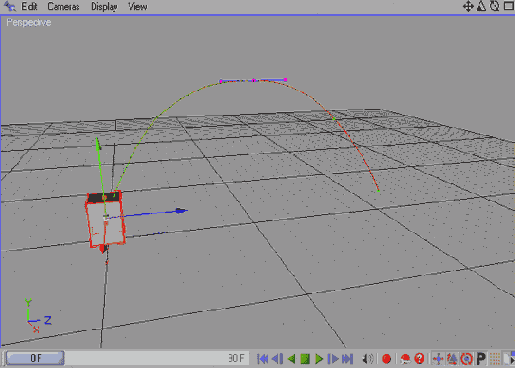This screenshot has height=368, width=515.
Task: Click the move camera viewport icon
Action: [x=468, y=6]
